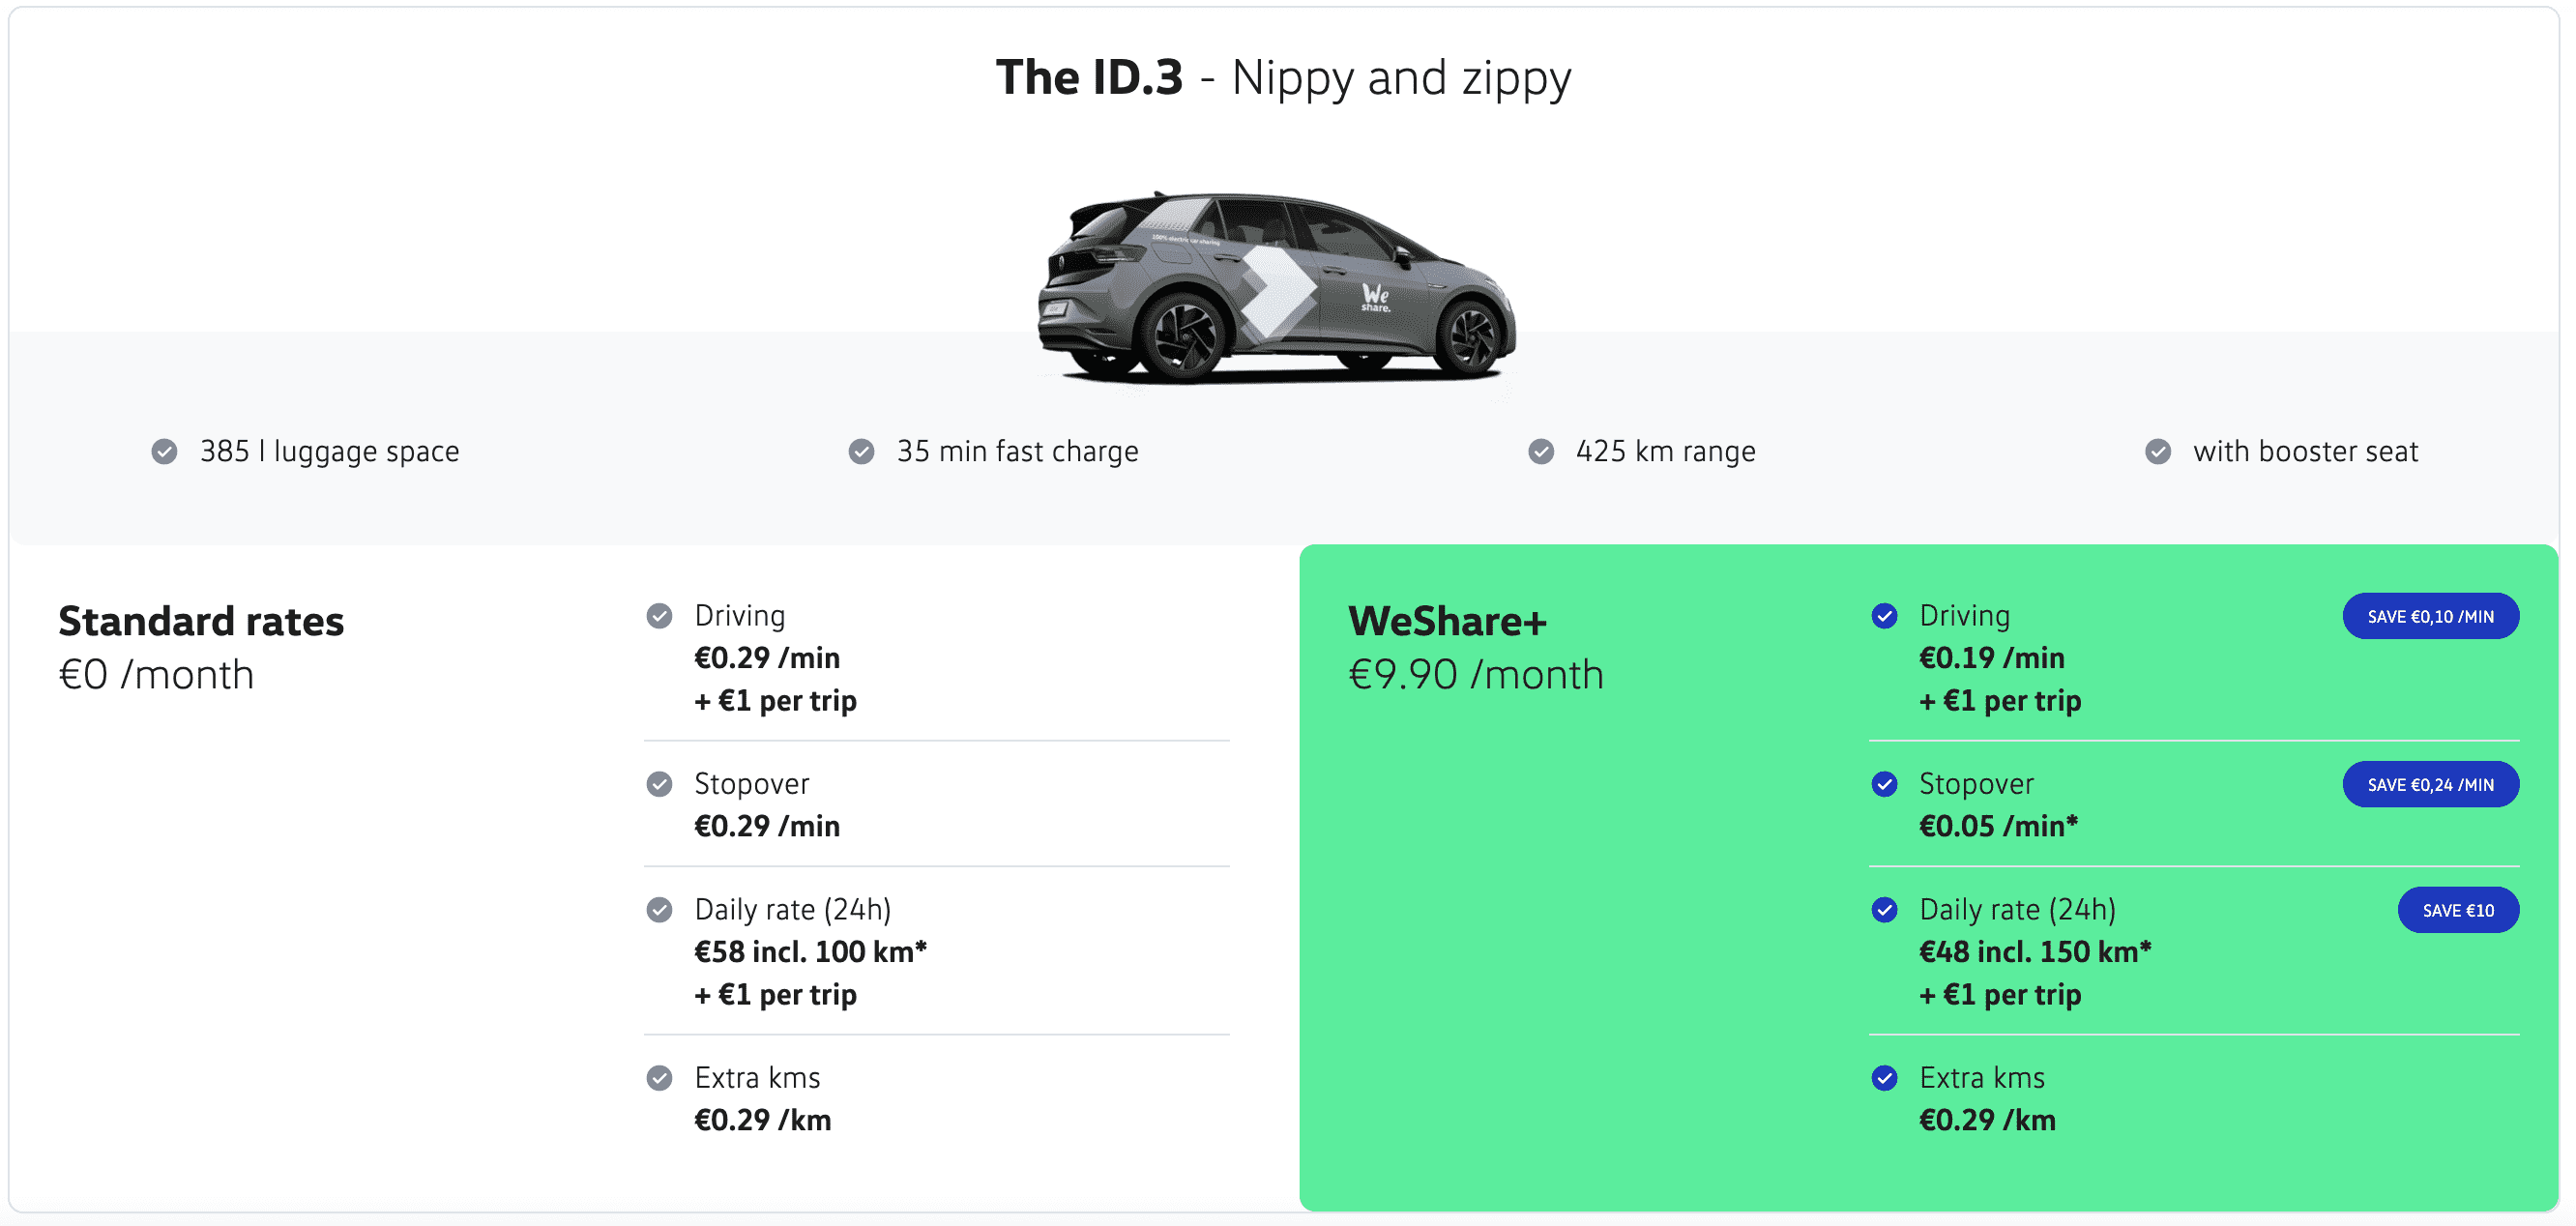Click the checkmark icon next to 35 min fast charge
This screenshot has width=2576, height=1226.
tap(861, 452)
